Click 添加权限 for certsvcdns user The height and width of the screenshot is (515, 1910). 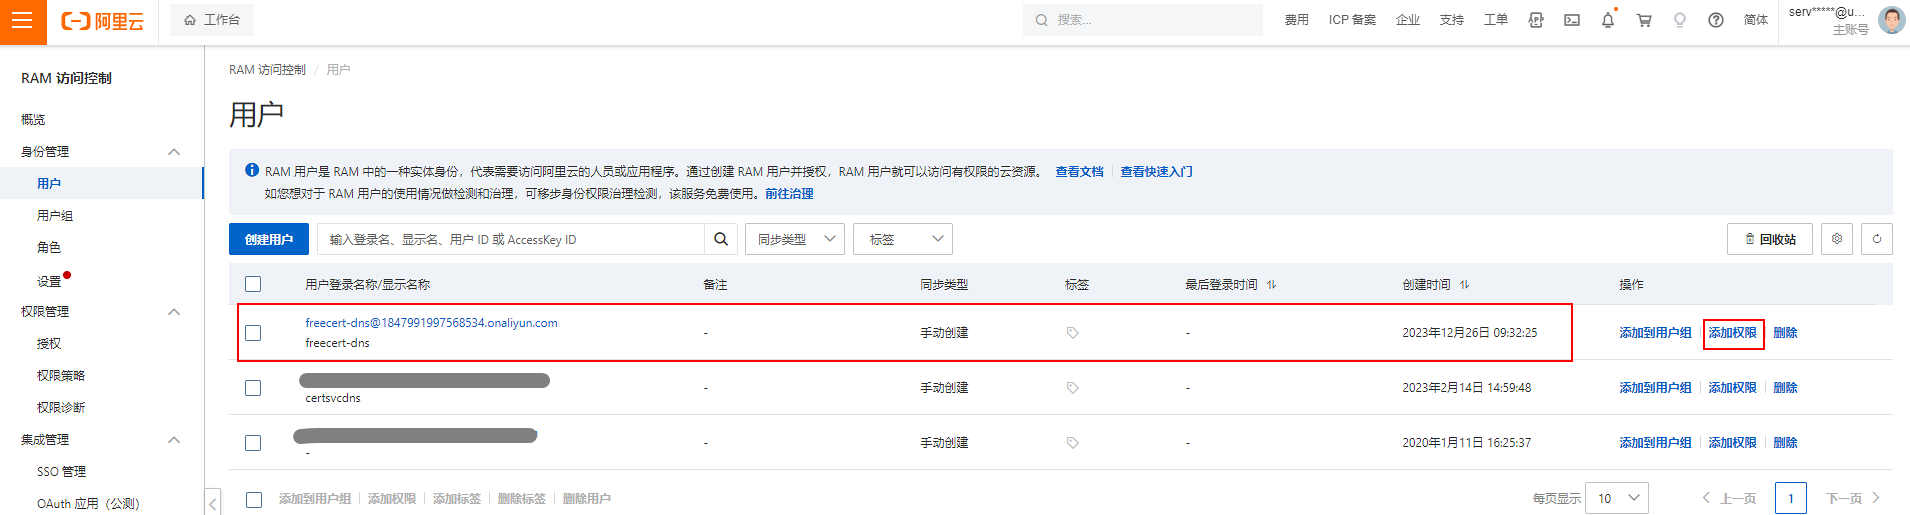[x=1732, y=388]
